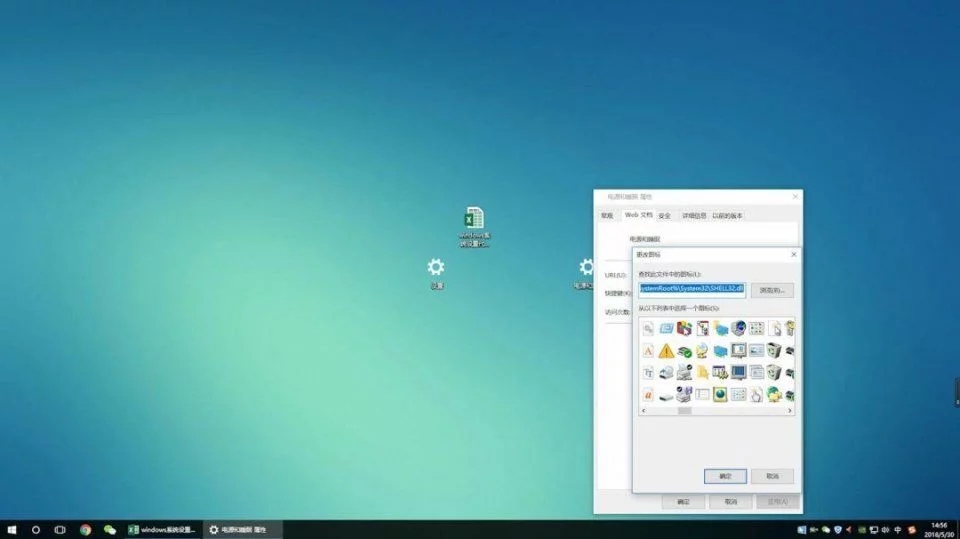Select the yellow warning triangle icon
The image size is (960, 539).
(666, 351)
